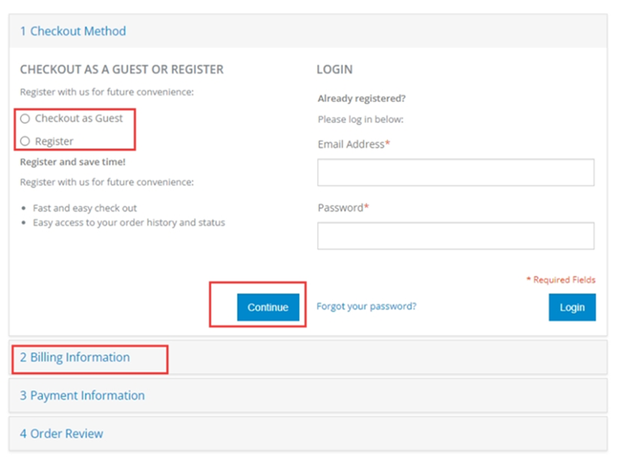Click the Checkout as a Guest or Register heading
Screen dimensions: 622x461
pyautogui.click(x=122, y=70)
